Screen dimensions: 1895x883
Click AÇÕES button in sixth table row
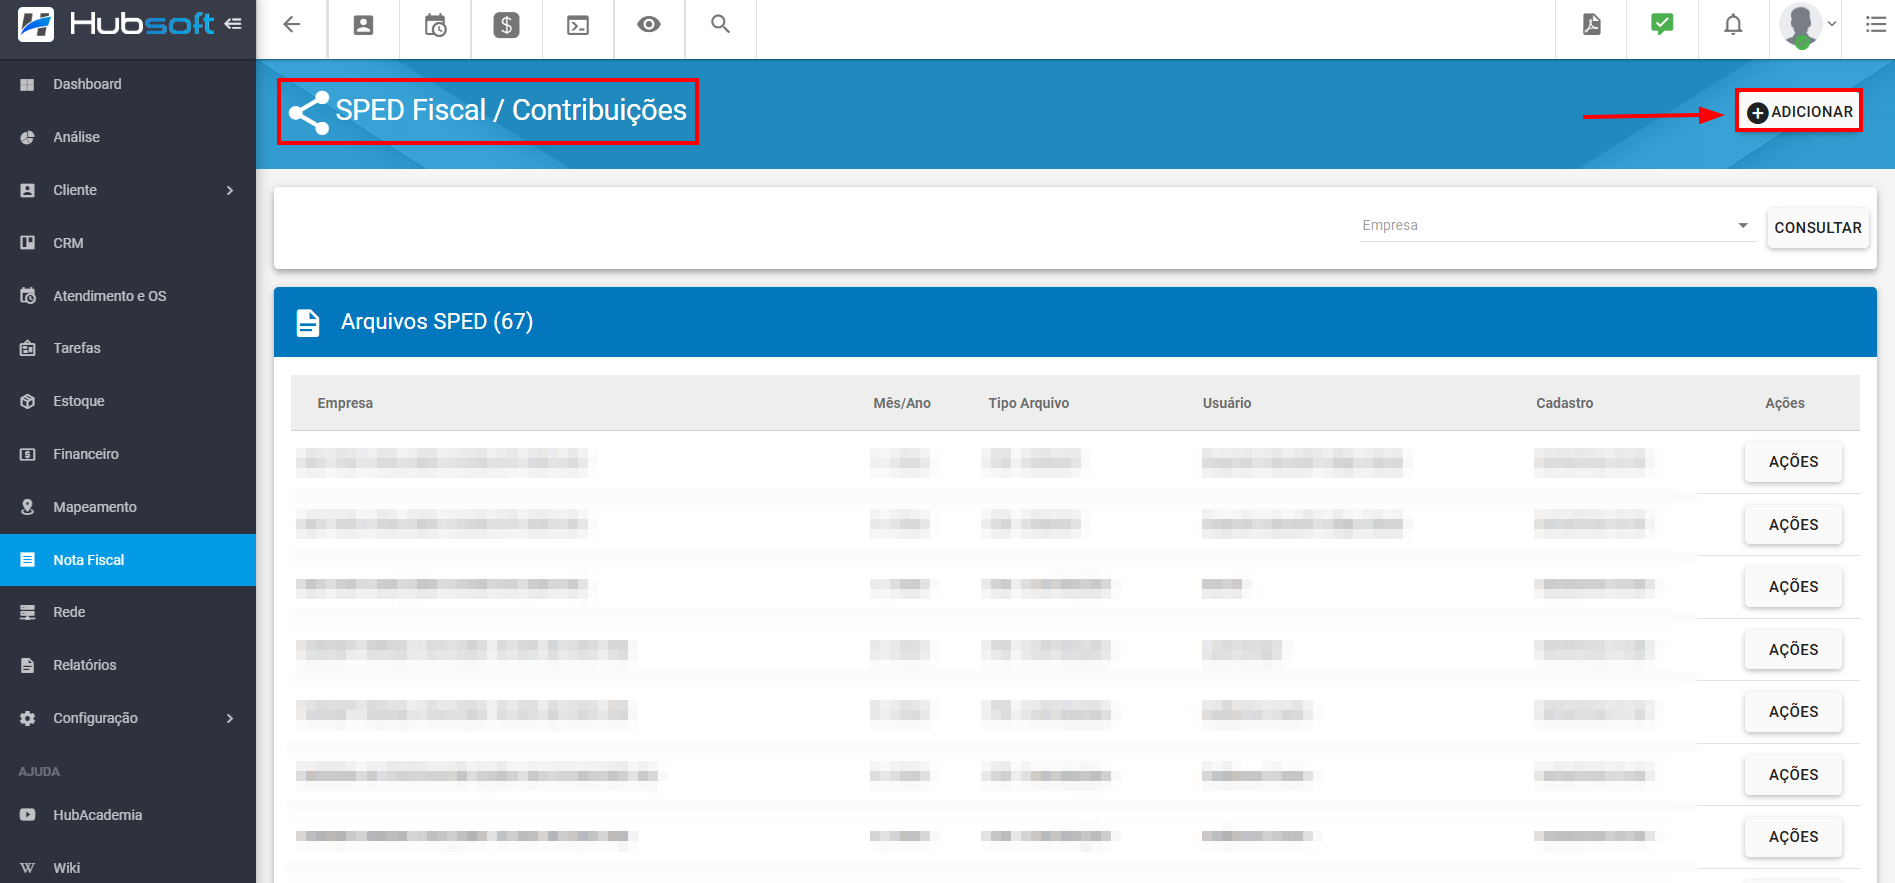1793,775
